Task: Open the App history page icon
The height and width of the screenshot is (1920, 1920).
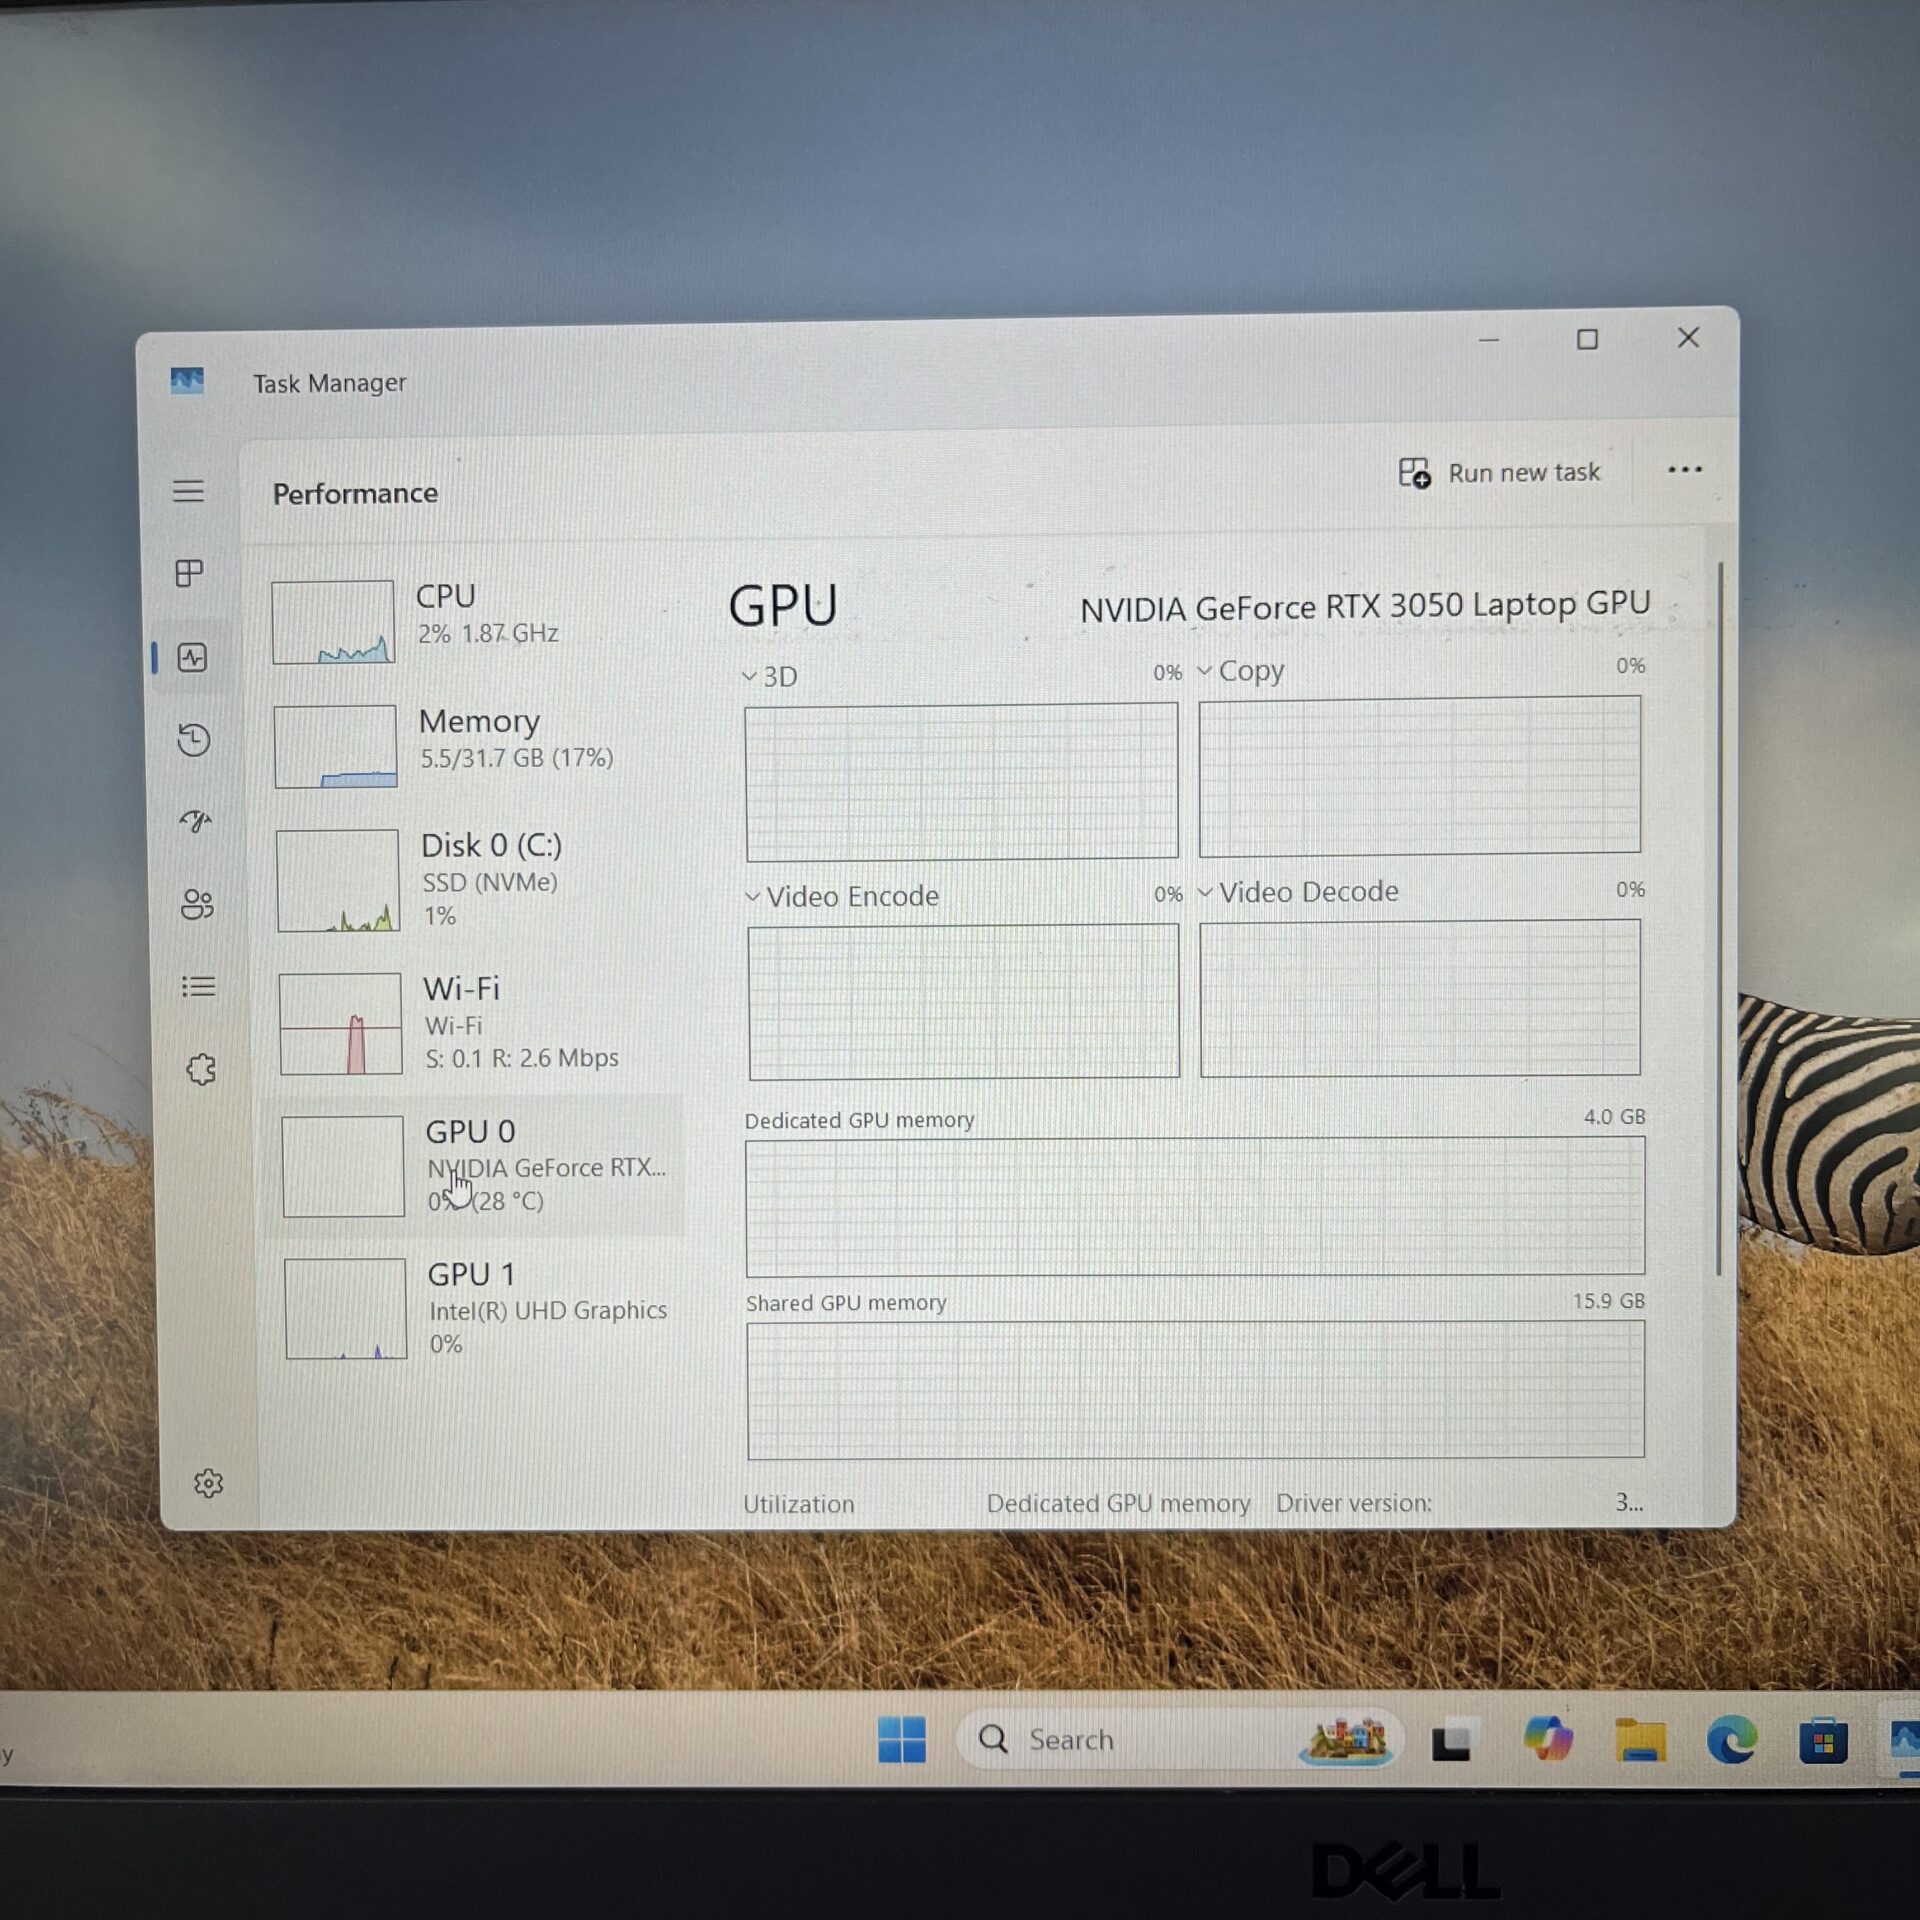Action: (x=194, y=740)
